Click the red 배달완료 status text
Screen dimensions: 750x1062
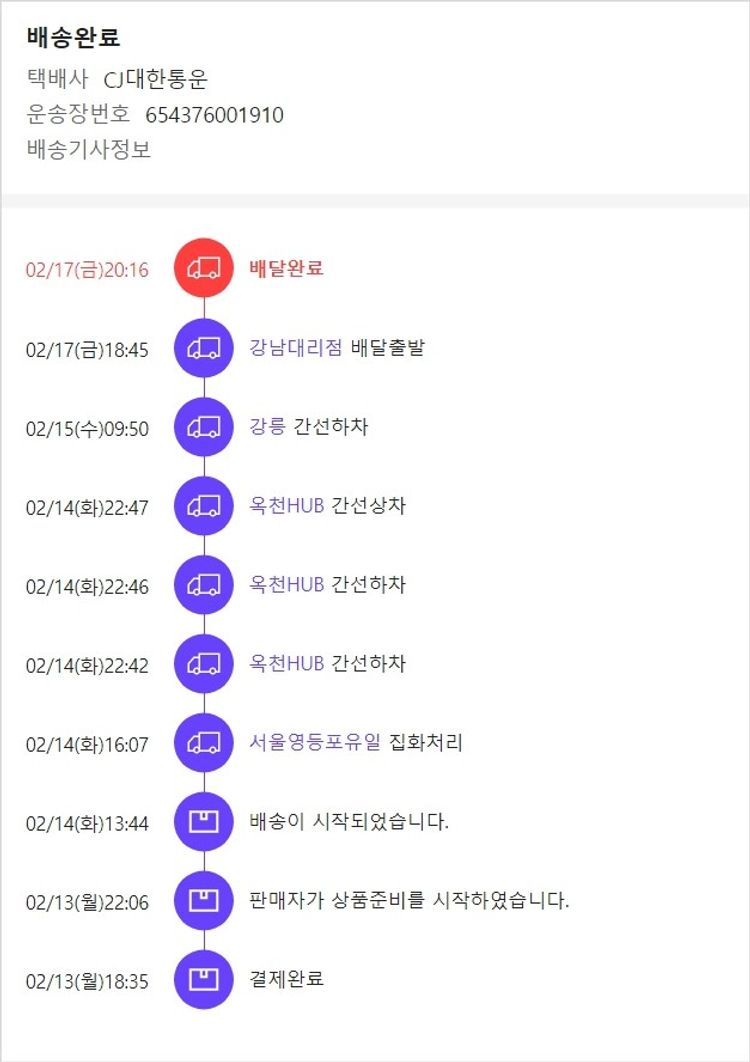tap(286, 268)
